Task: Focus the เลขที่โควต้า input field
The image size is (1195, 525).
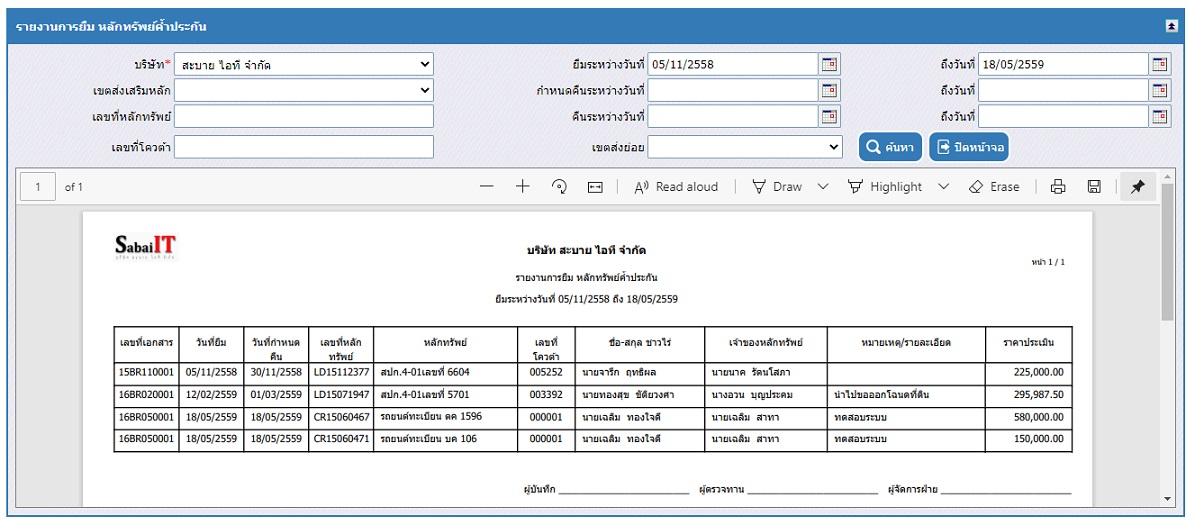Action: click(x=304, y=146)
